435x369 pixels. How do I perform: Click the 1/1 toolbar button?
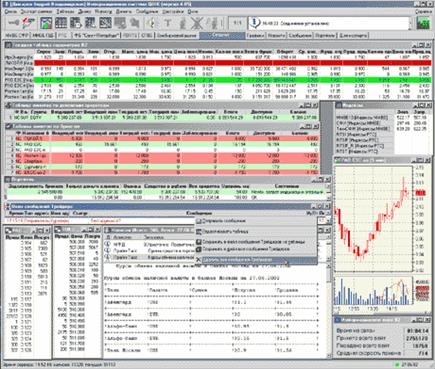point(237,23)
